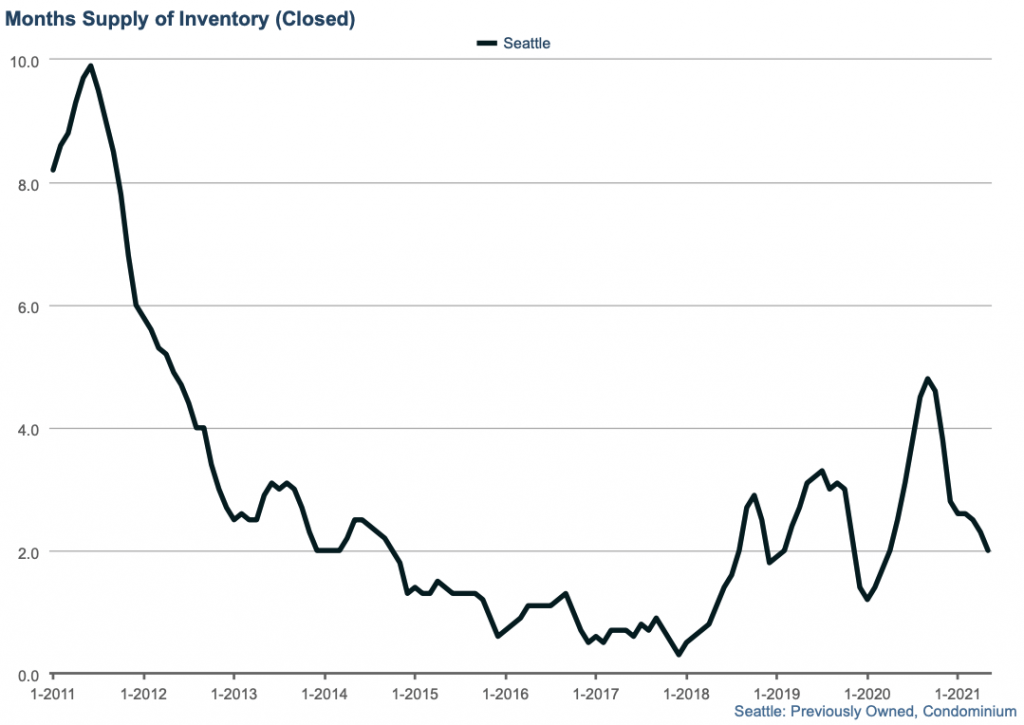The width and height of the screenshot is (1024, 725).
Task: Click the 2020 peak of the Seattle line
Action: 928,379
